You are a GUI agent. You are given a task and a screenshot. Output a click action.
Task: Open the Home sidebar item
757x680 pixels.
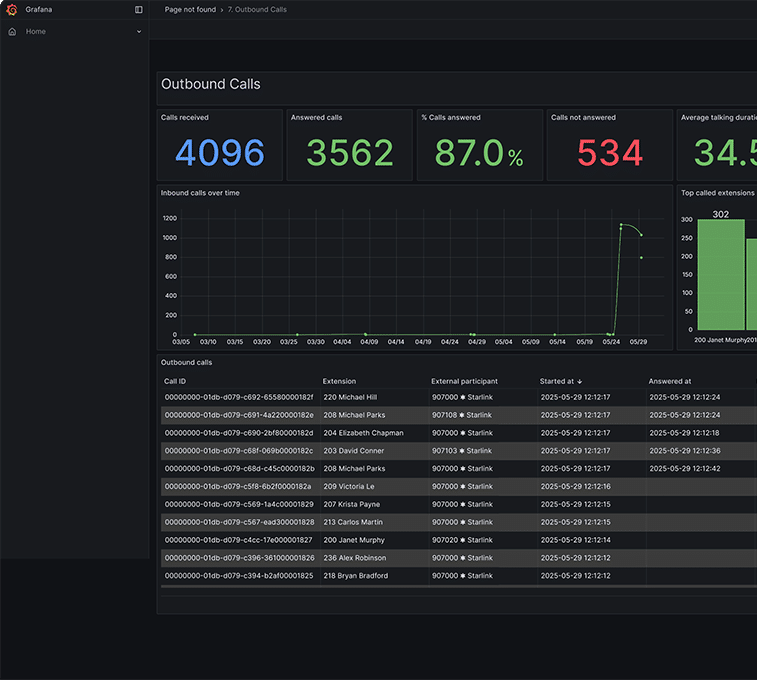pyautogui.click(x=36, y=31)
